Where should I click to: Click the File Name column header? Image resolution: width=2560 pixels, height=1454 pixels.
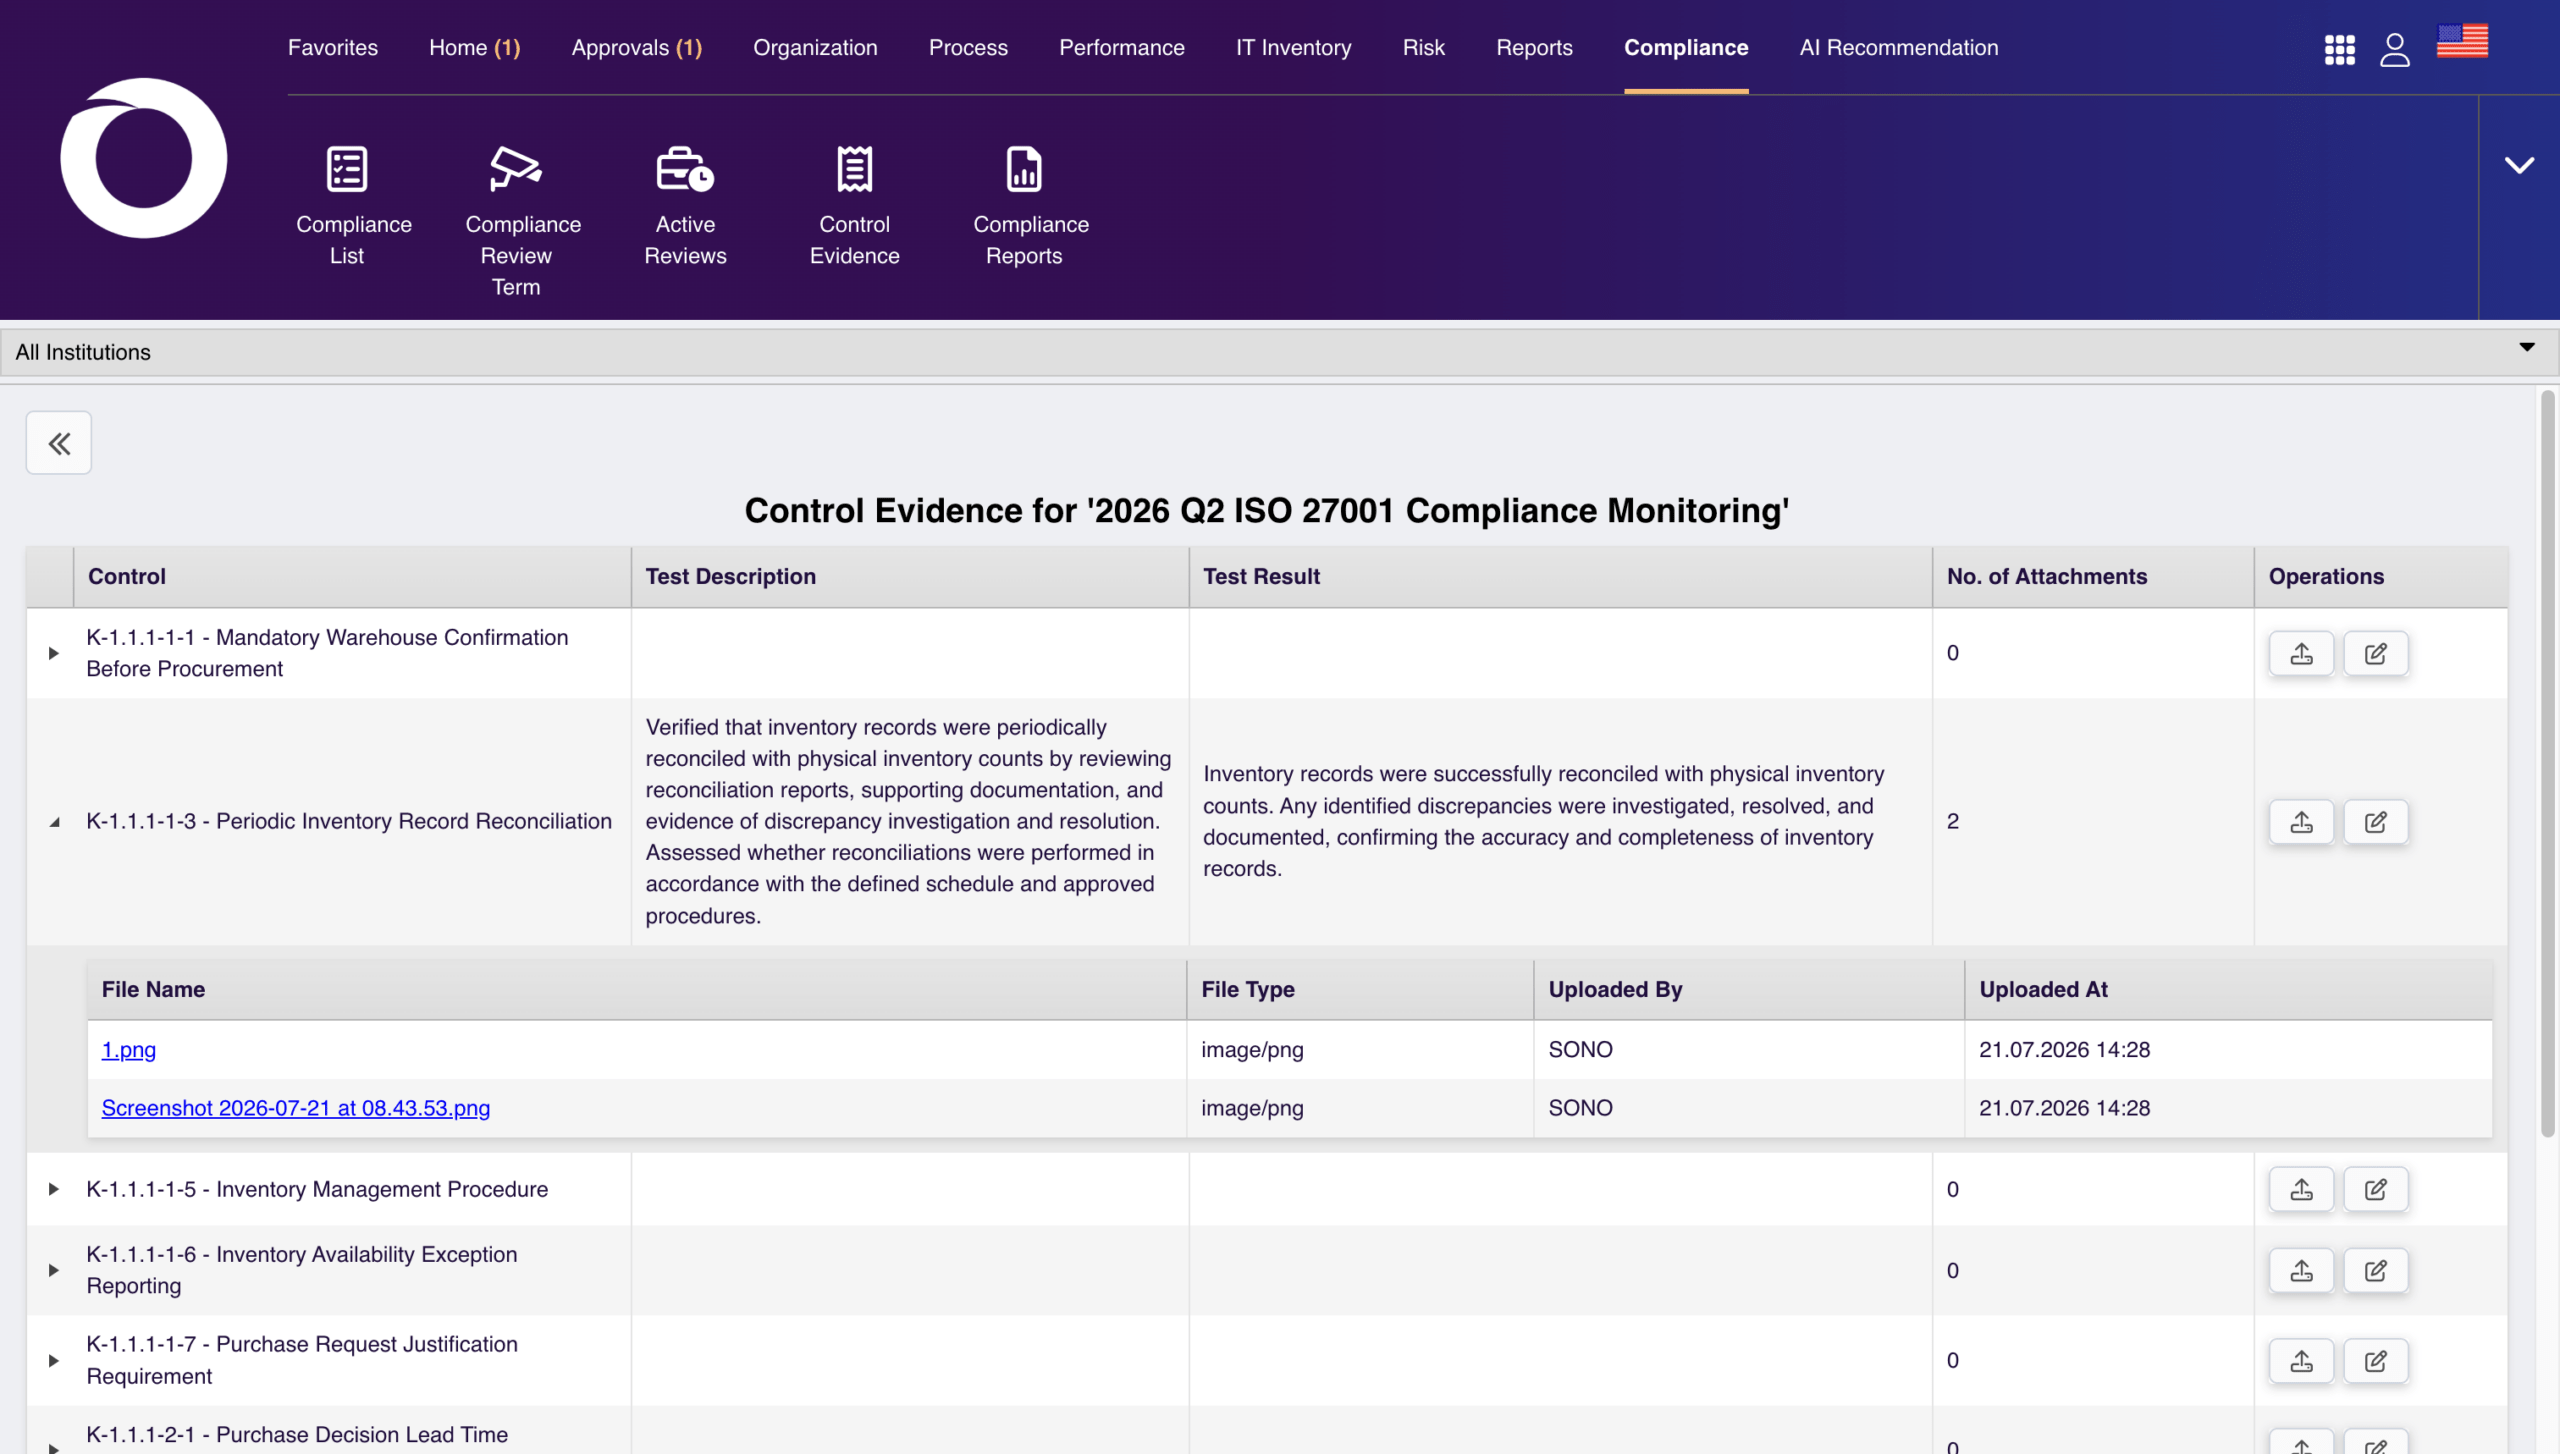[637, 989]
